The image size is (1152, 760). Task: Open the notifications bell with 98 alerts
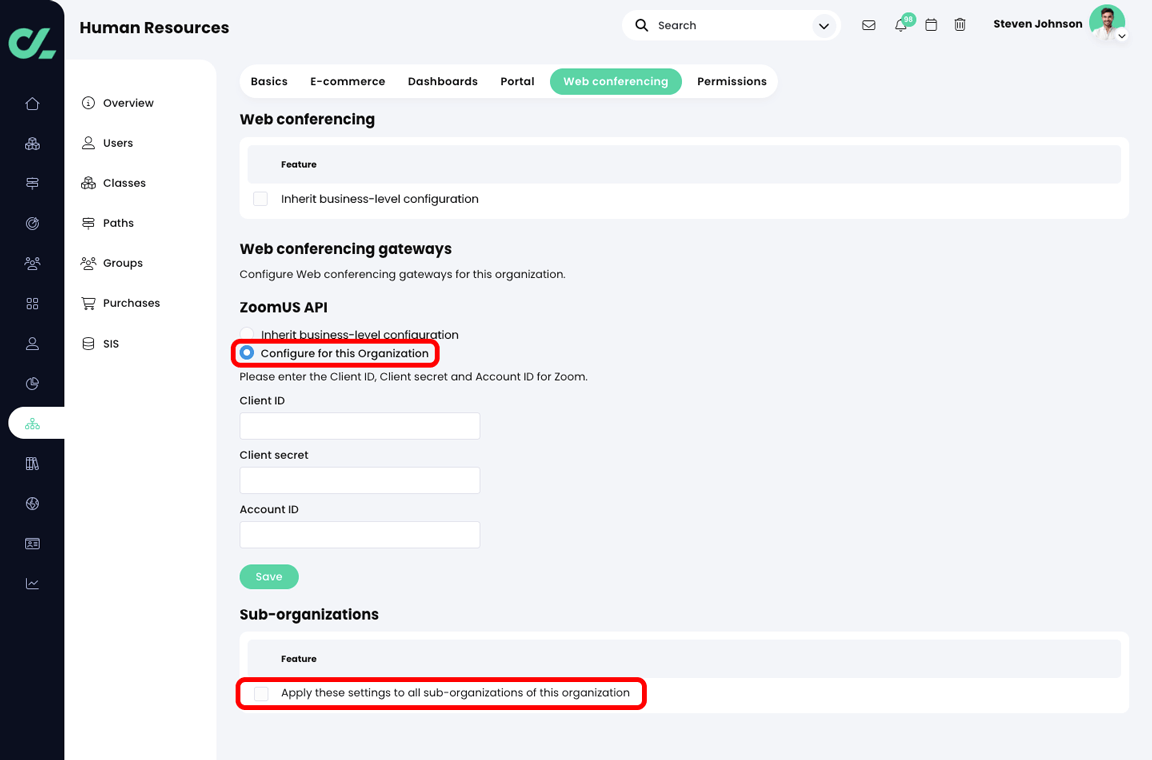pyautogui.click(x=900, y=25)
